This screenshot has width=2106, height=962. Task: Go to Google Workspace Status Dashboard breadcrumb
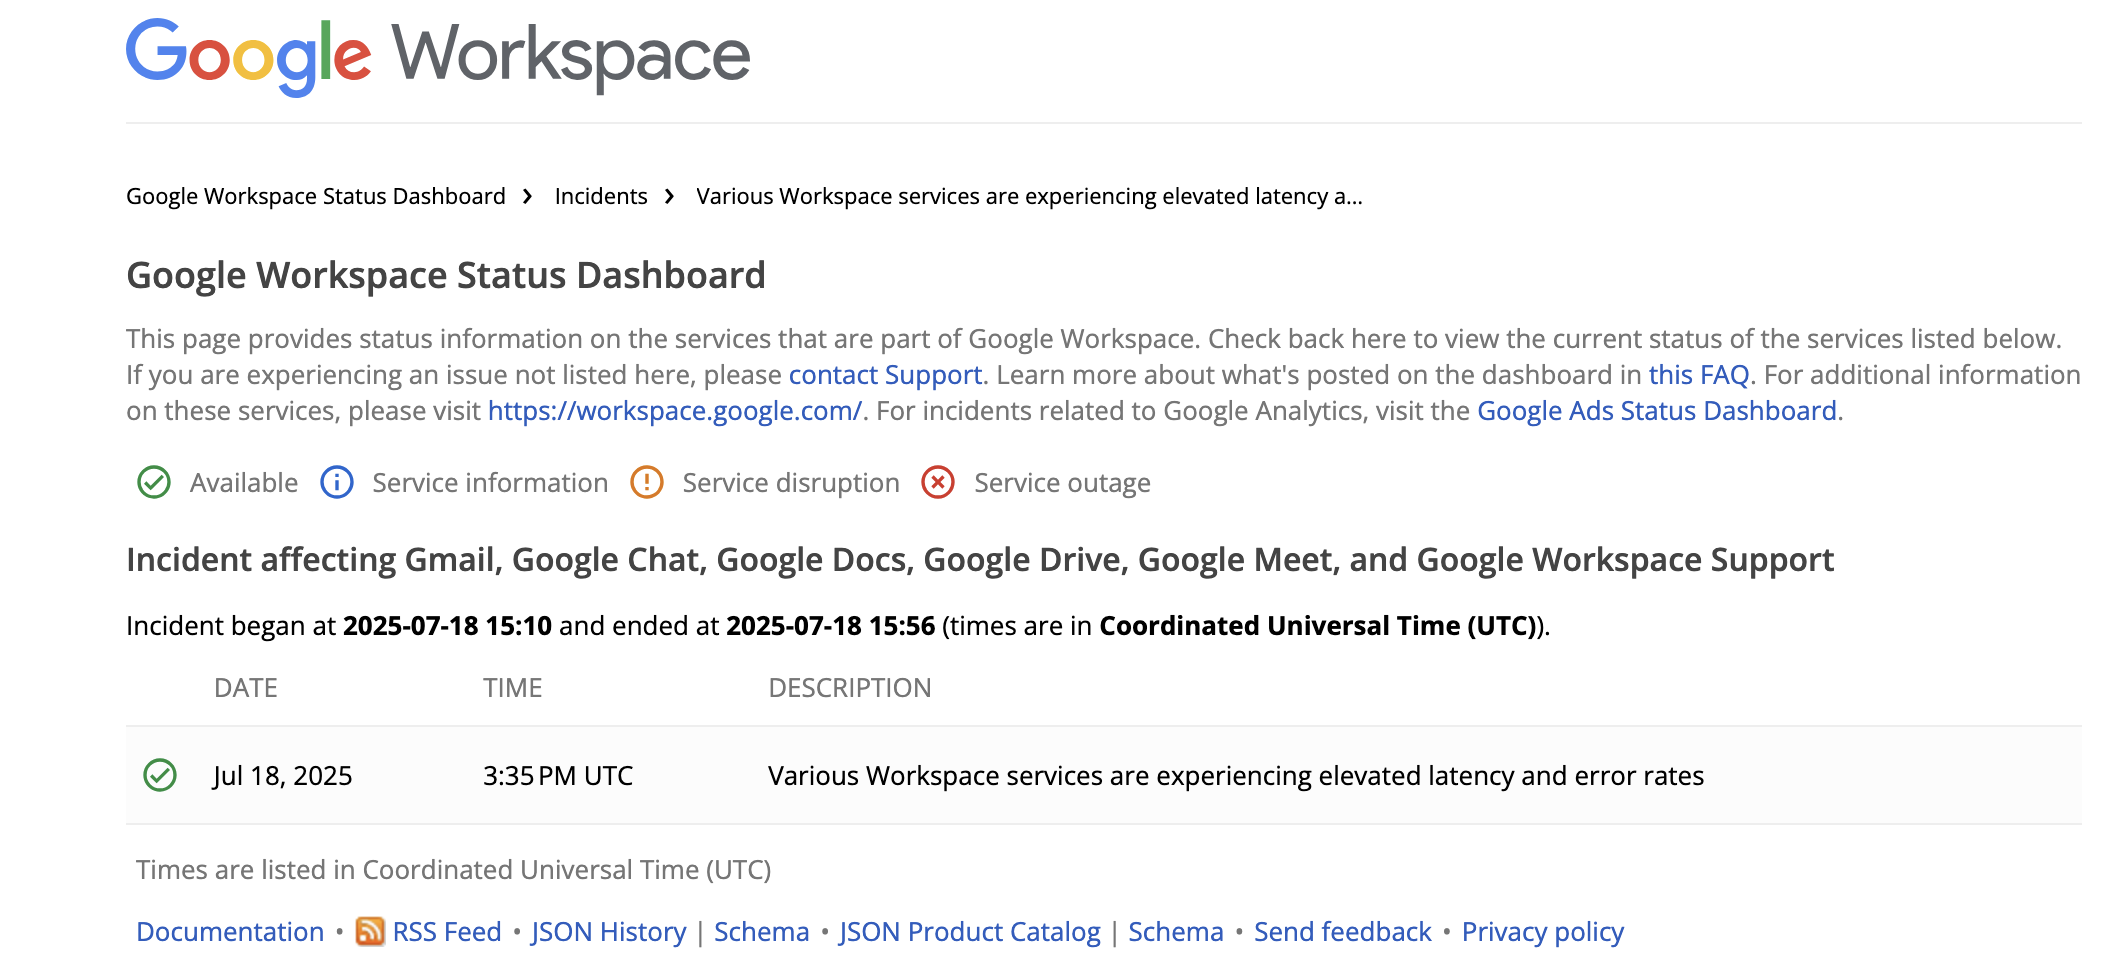point(316,197)
